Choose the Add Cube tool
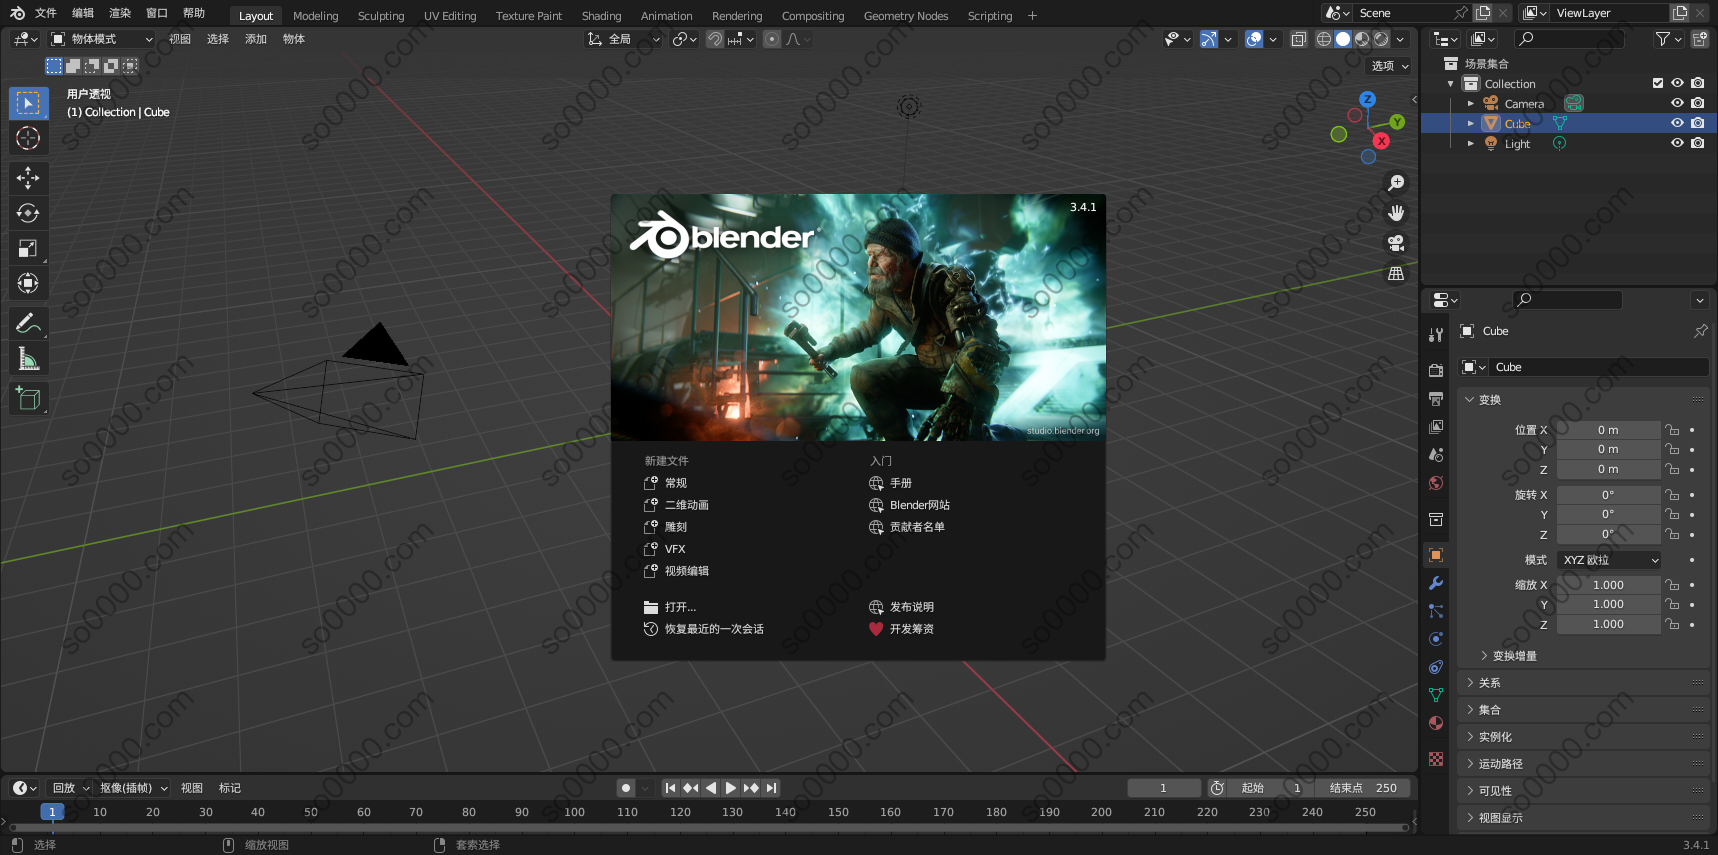 click(28, 398)
